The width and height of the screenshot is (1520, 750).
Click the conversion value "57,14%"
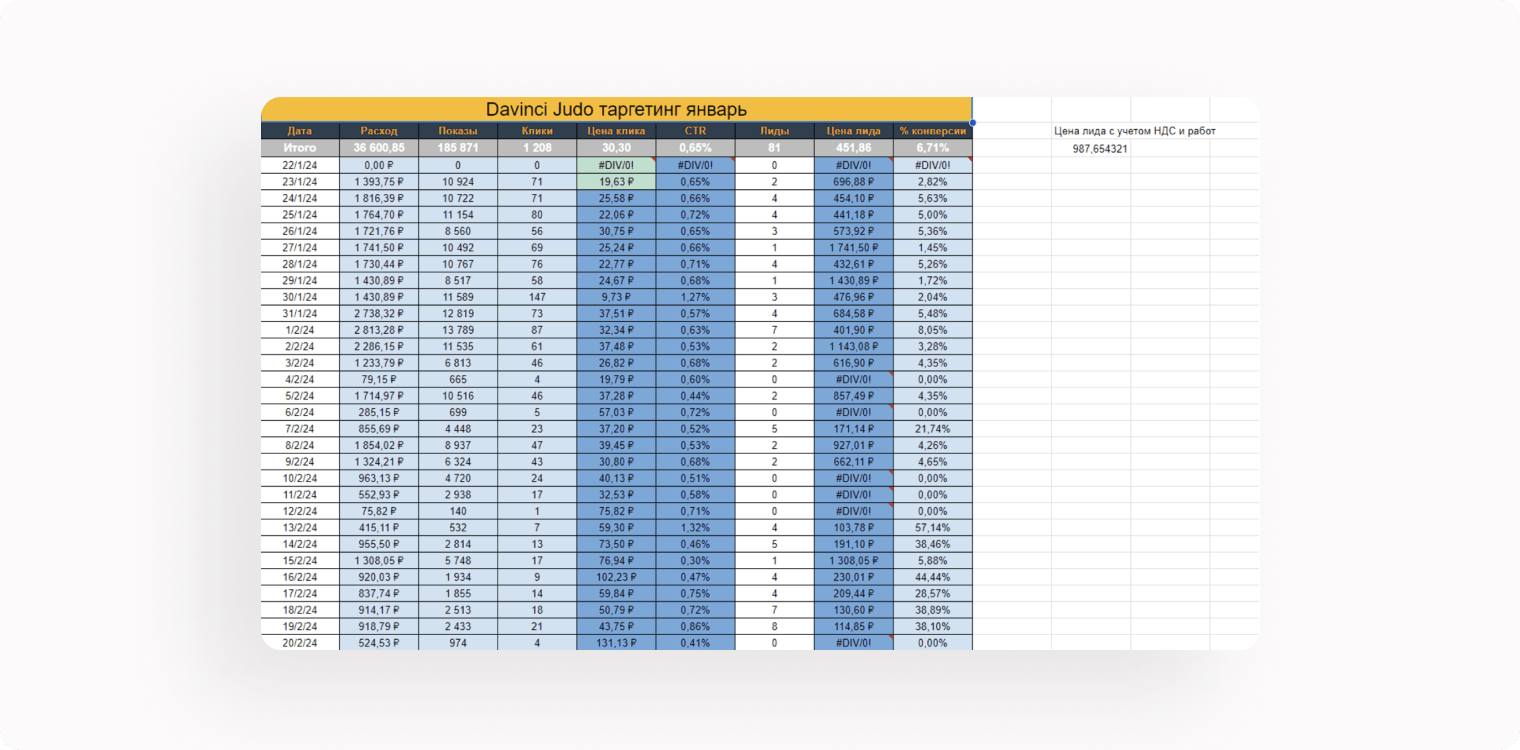click(x=933, y=528)
